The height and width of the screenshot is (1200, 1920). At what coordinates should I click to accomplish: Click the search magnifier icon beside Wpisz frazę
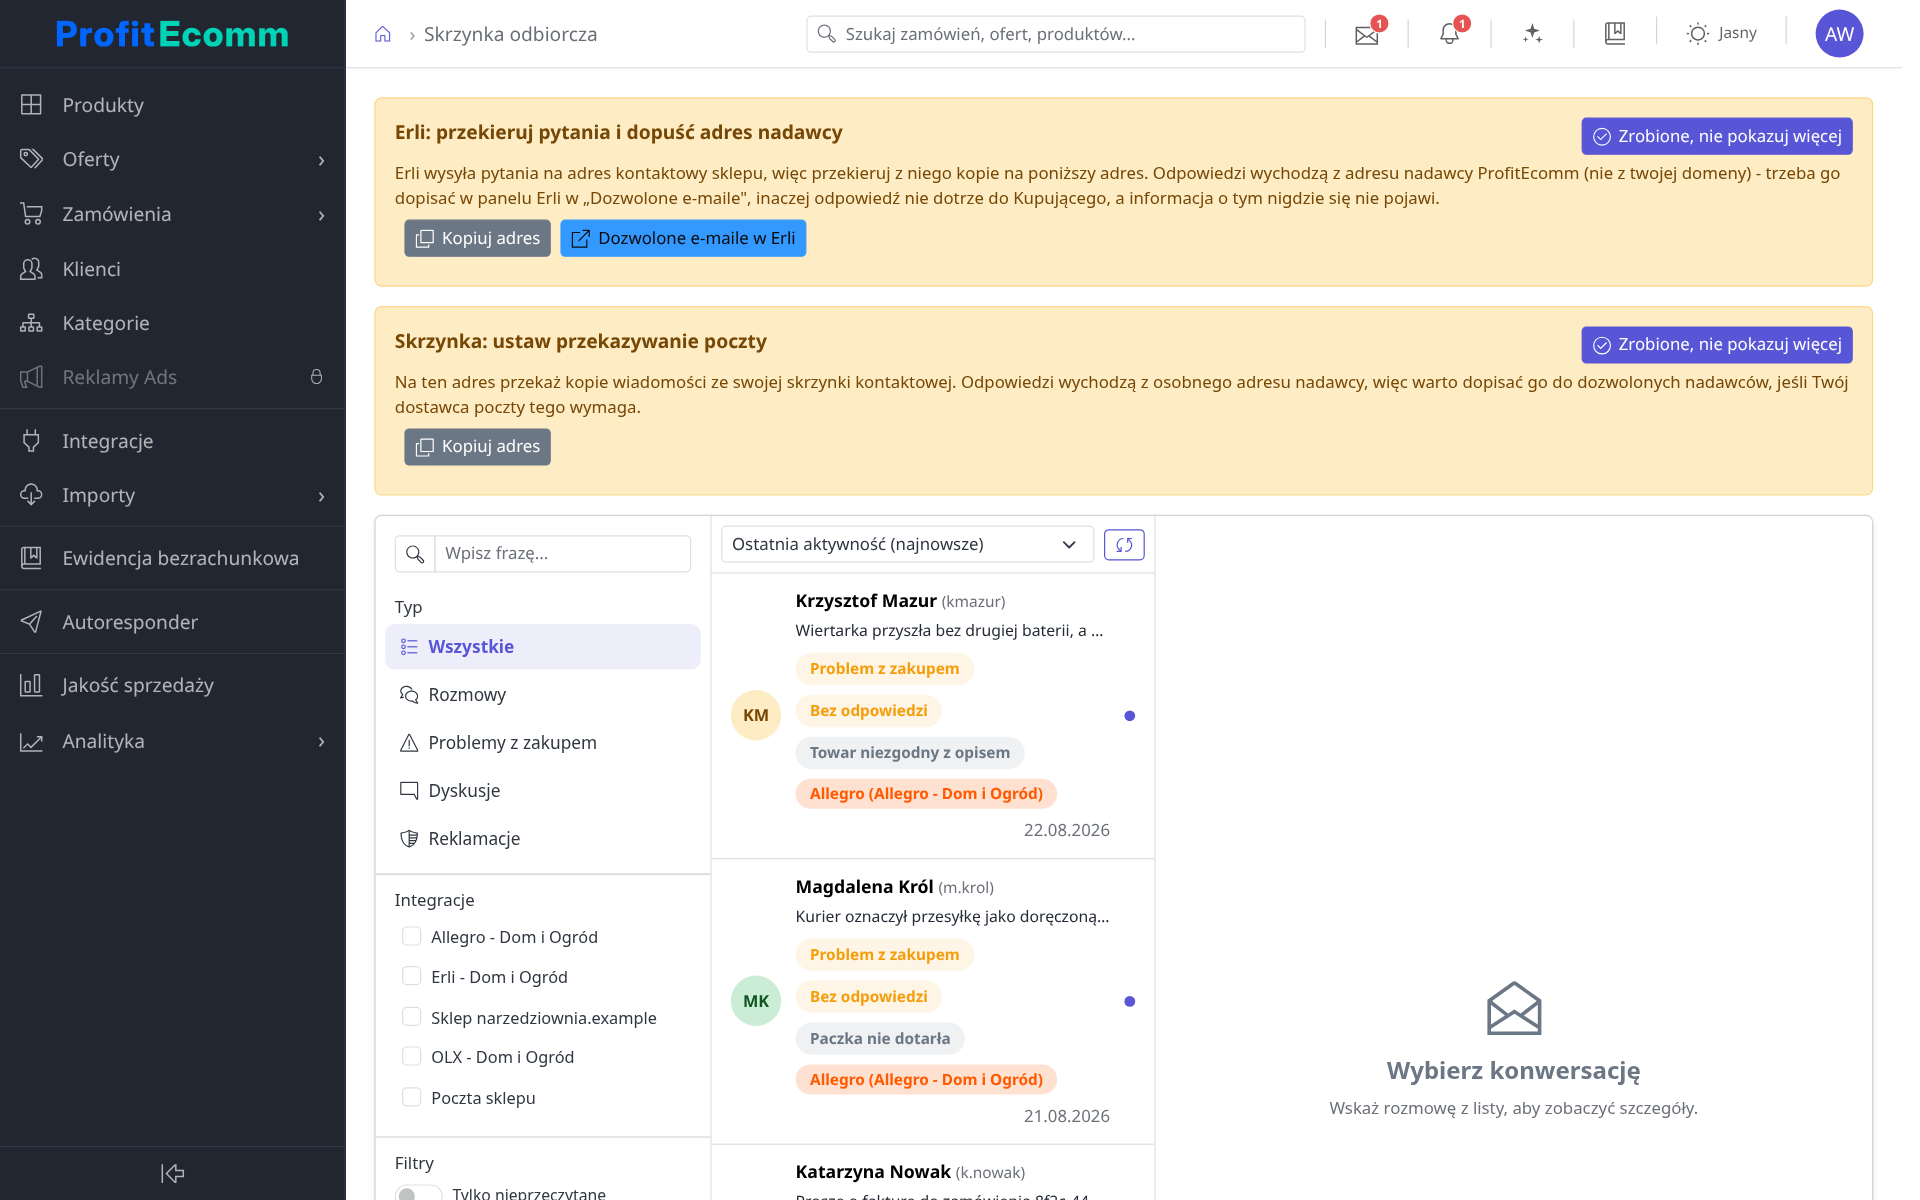point(415,553)
